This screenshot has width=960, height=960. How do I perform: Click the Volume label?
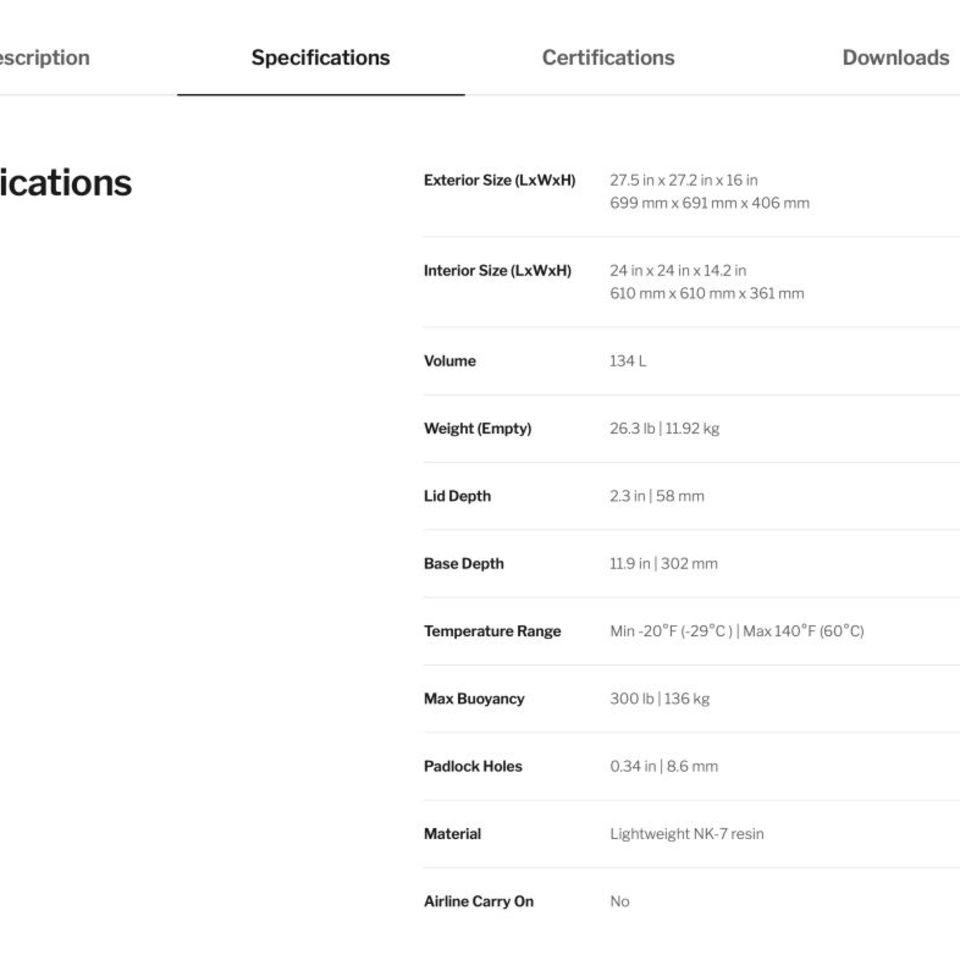[x=449, y=361]
